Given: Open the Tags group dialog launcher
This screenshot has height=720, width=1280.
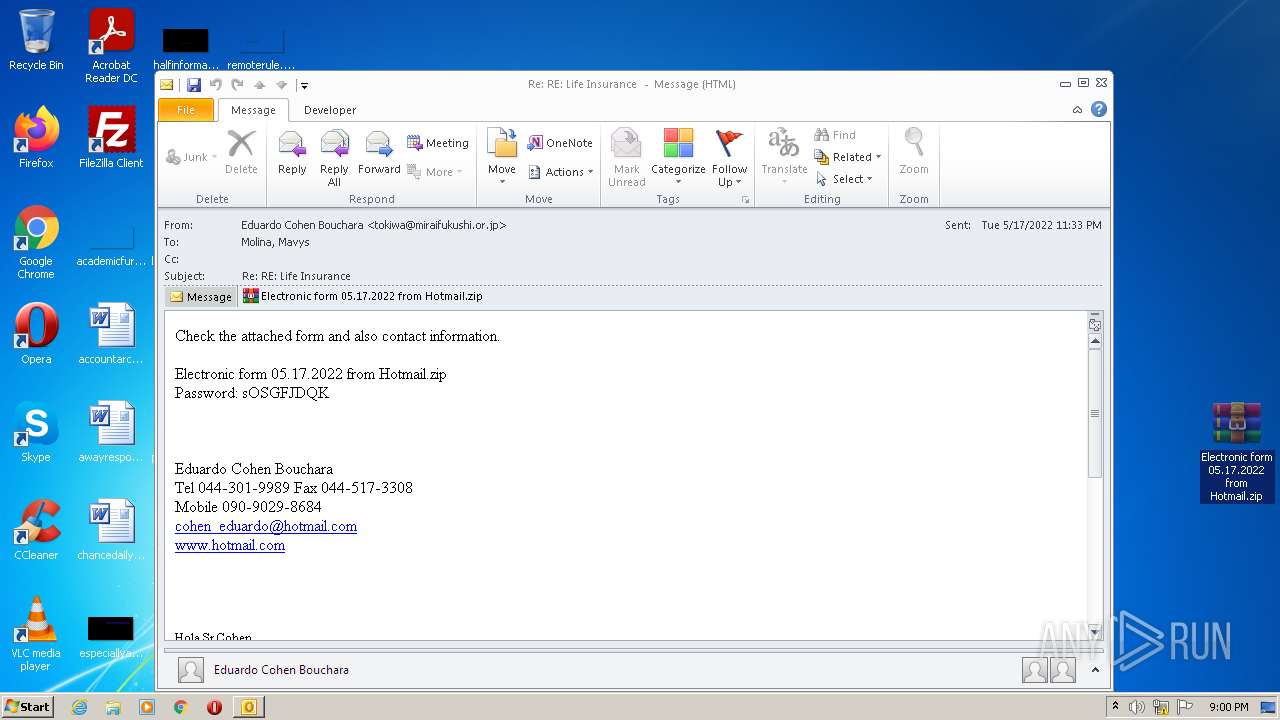Looking at the screenshot, I should (745, 200).
